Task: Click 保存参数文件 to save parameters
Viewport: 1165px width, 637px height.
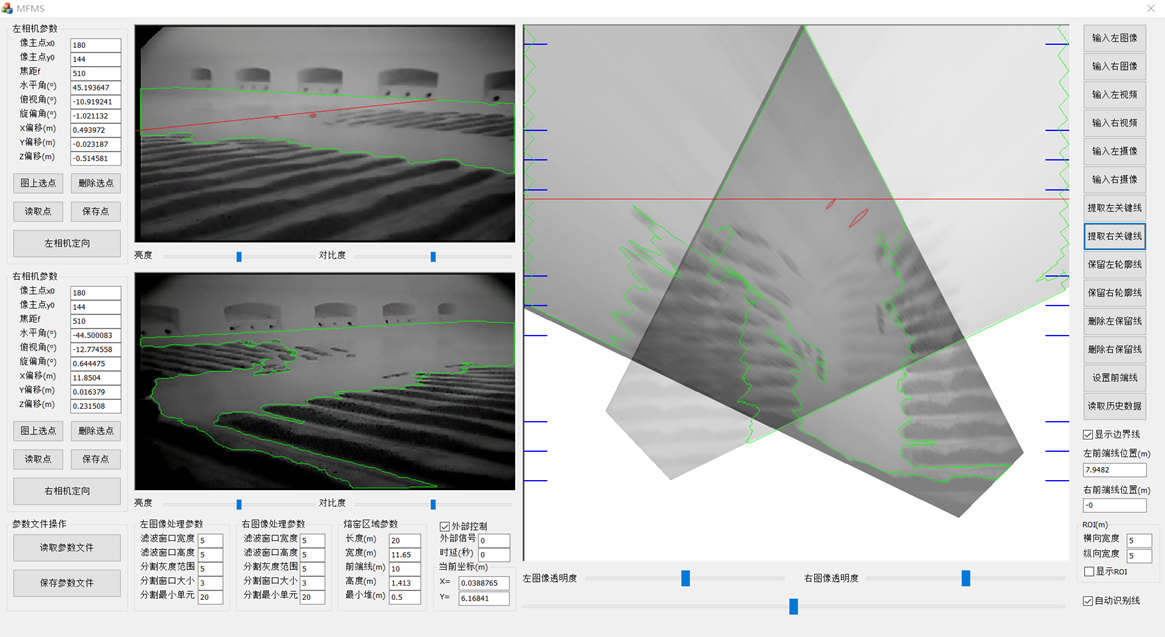Action: tap(67, 583)
